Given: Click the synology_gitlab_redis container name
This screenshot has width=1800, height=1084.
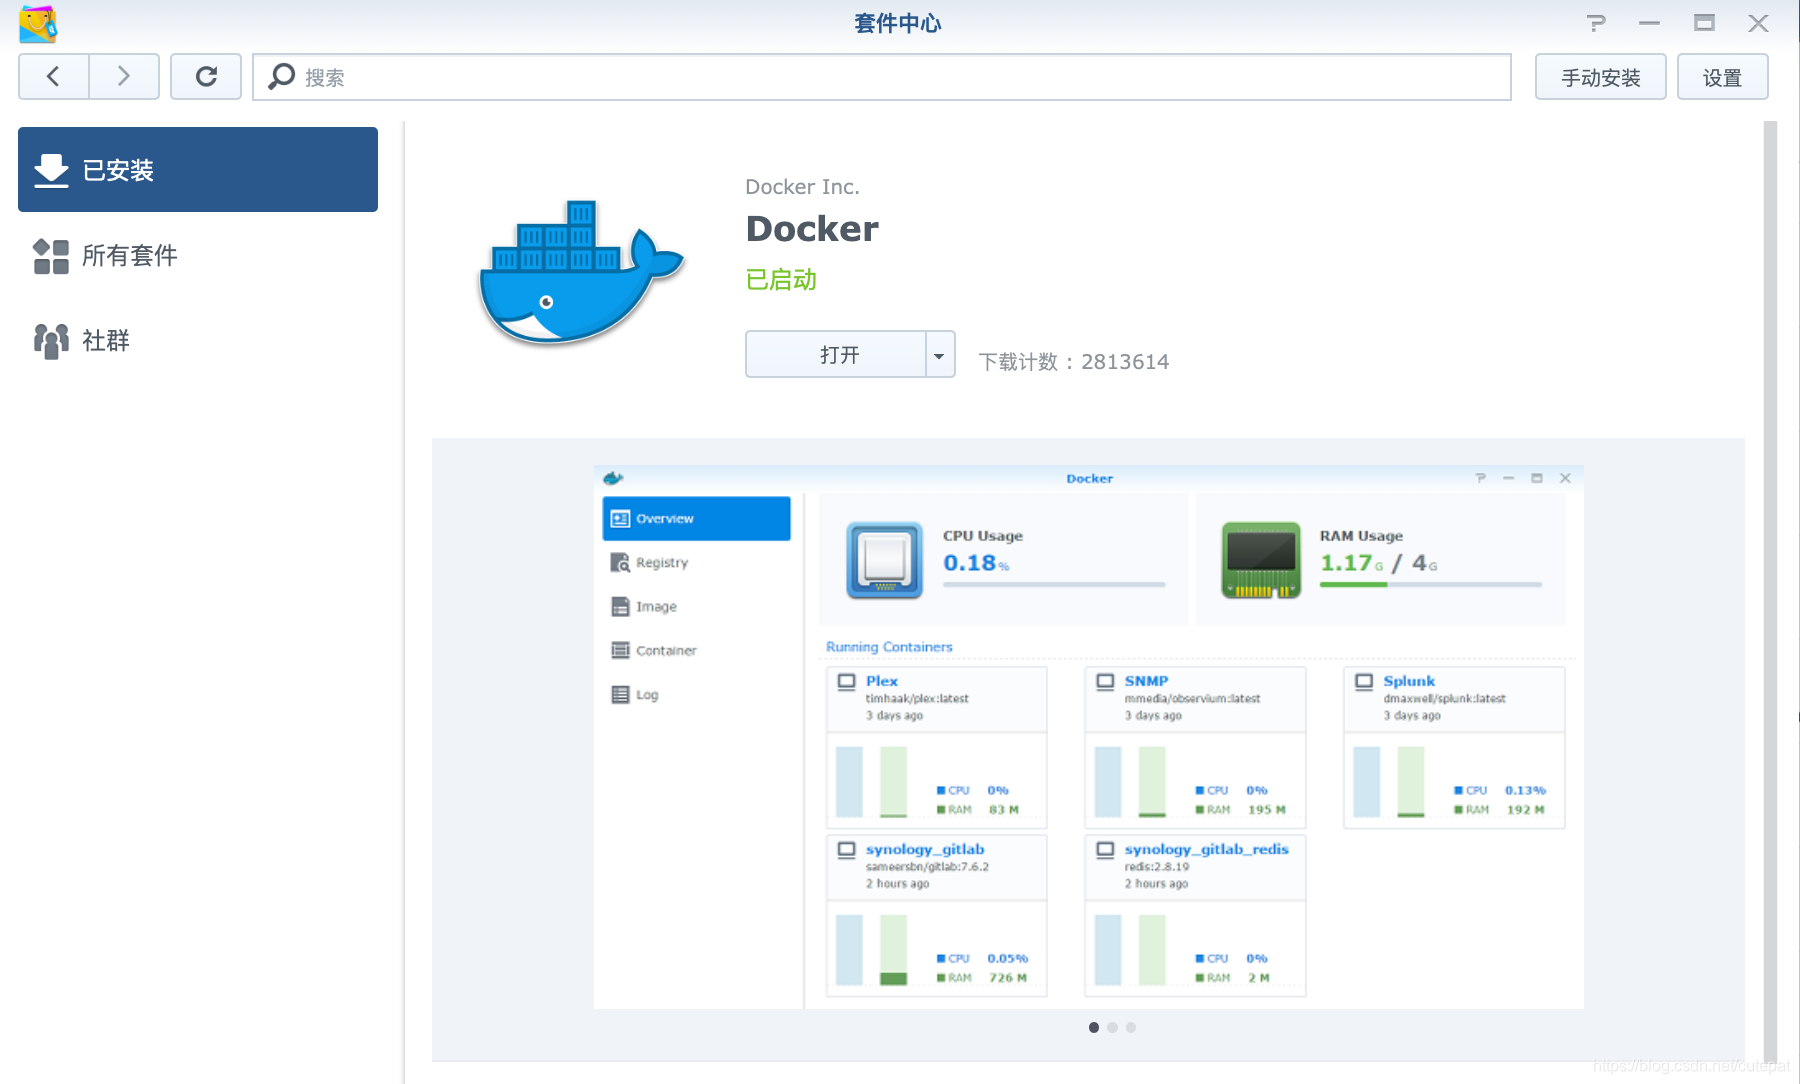Looking at the screenshot, I should [x=1206, y=849].
